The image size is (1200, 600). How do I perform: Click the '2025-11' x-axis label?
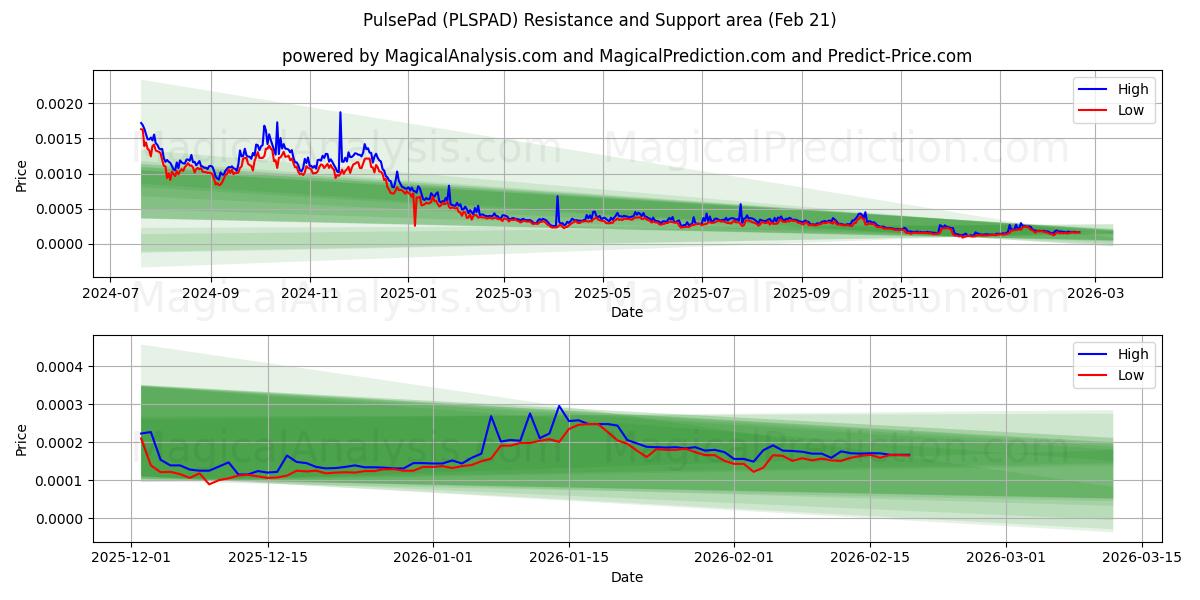point(901,295)
